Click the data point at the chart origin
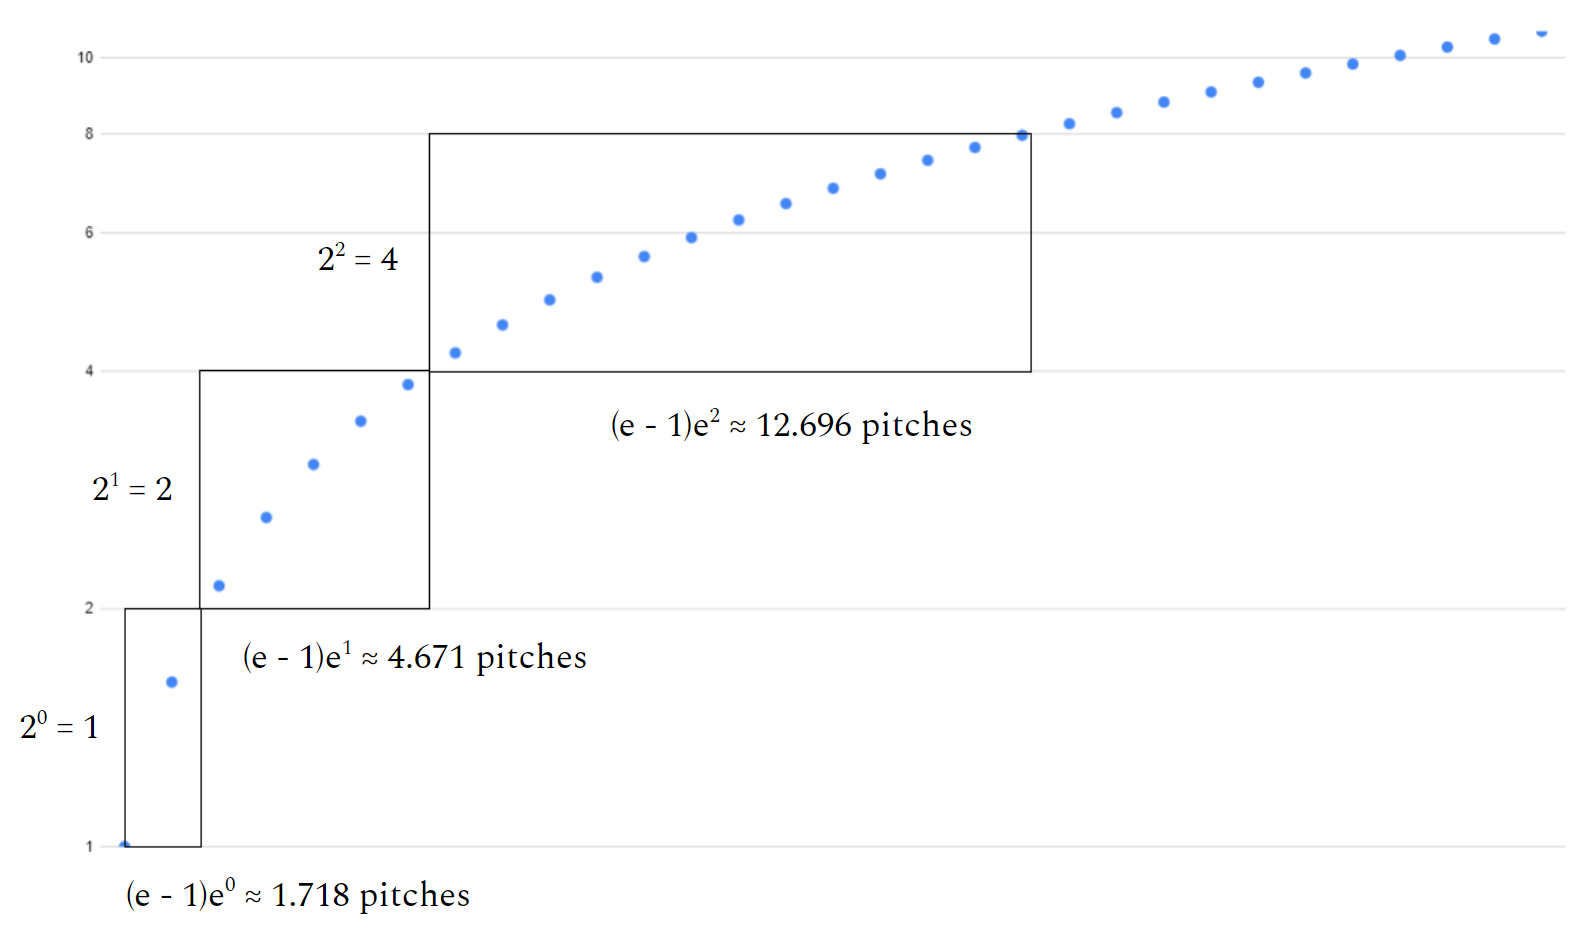1594x938 pixels. pos(125,845)
